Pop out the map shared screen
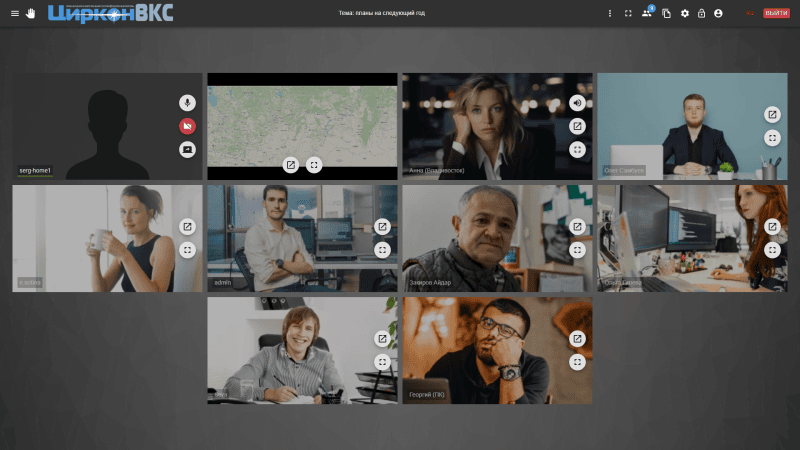This screenshot has height=450, width=800. click(x=290, y=165)
